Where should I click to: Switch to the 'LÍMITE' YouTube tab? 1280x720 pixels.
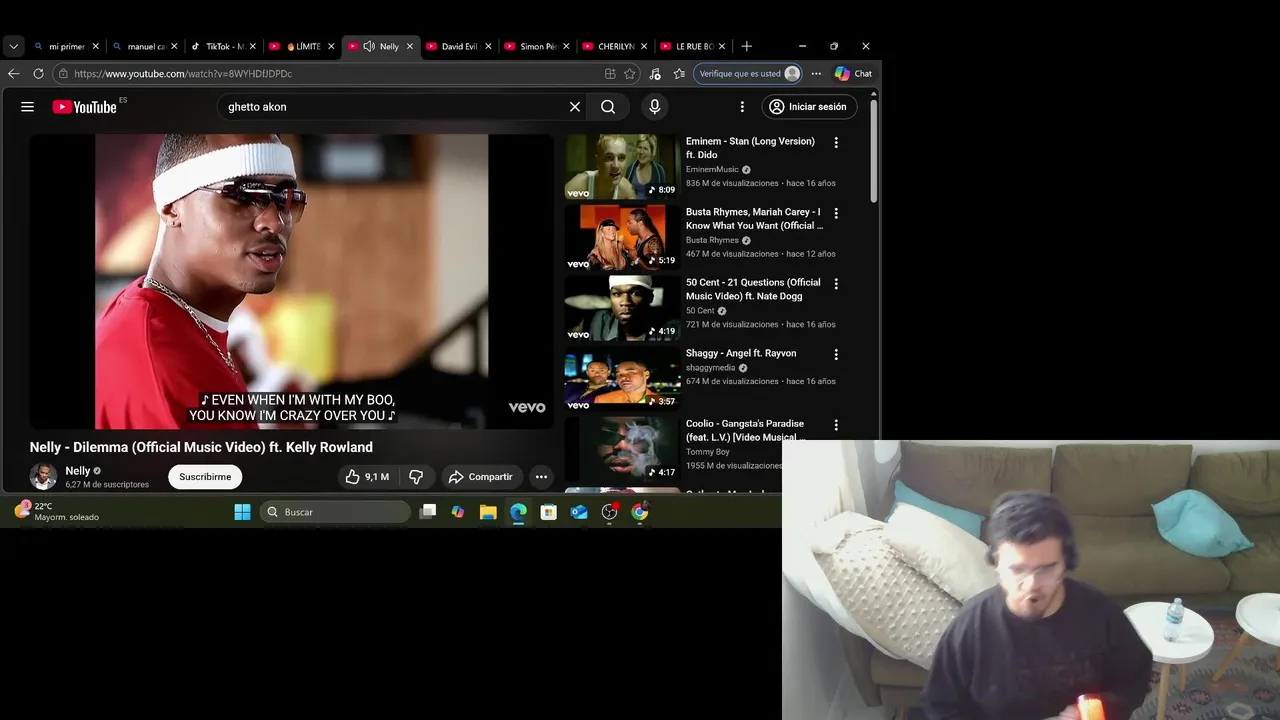pyautogui.click(x=300, y=46)
